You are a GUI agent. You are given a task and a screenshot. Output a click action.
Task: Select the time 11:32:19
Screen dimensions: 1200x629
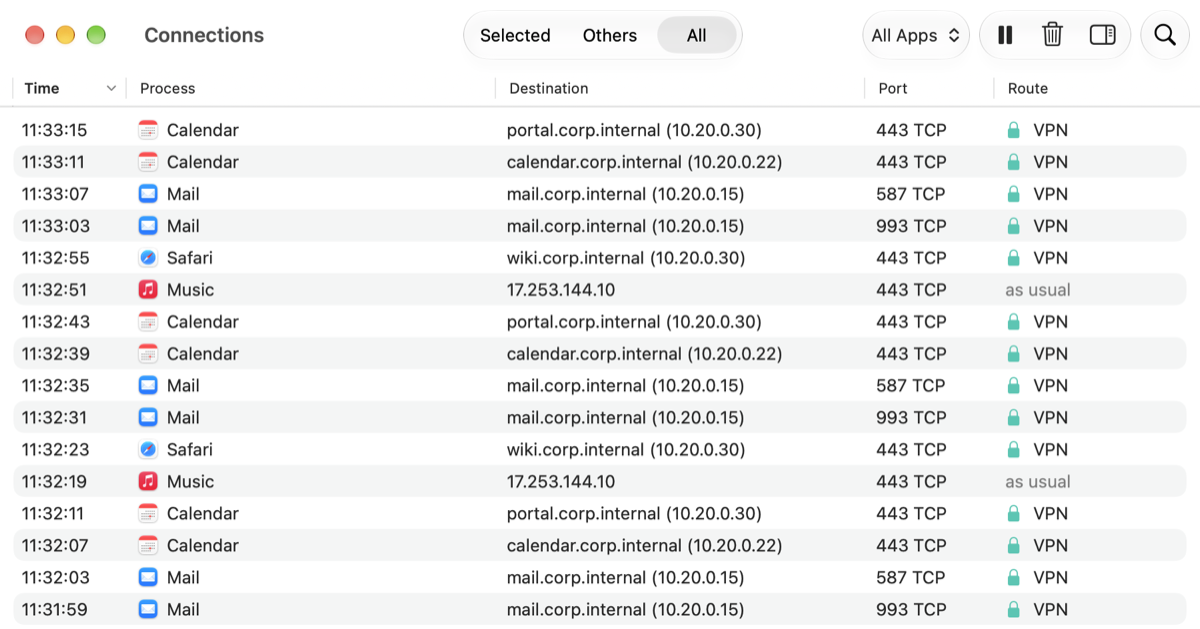(54, 482)
